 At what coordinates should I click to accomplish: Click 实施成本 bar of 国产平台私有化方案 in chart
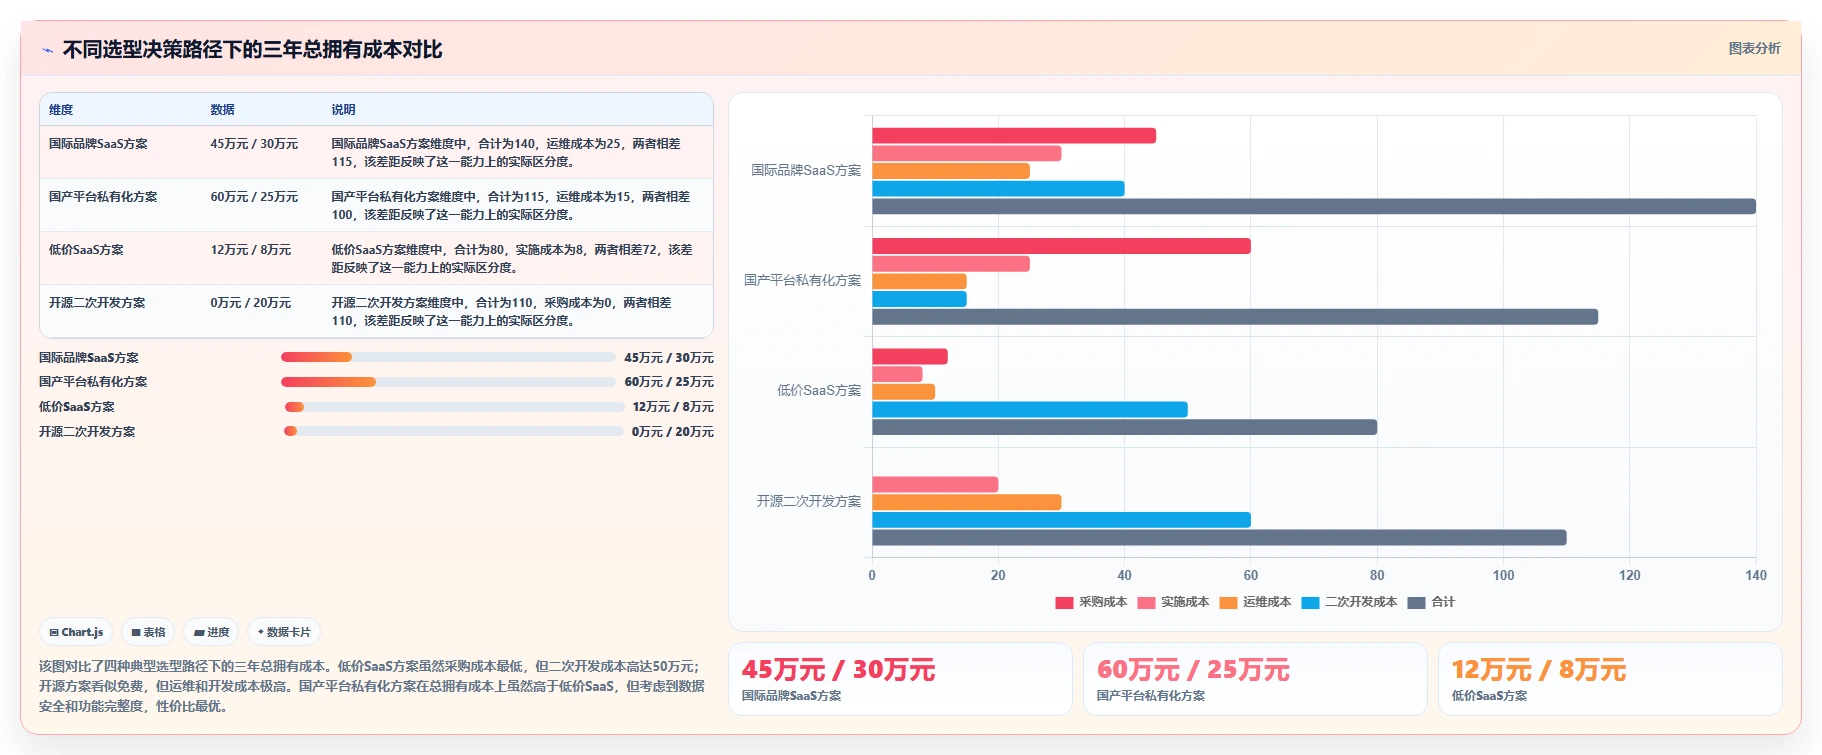(x=951, y=264)
